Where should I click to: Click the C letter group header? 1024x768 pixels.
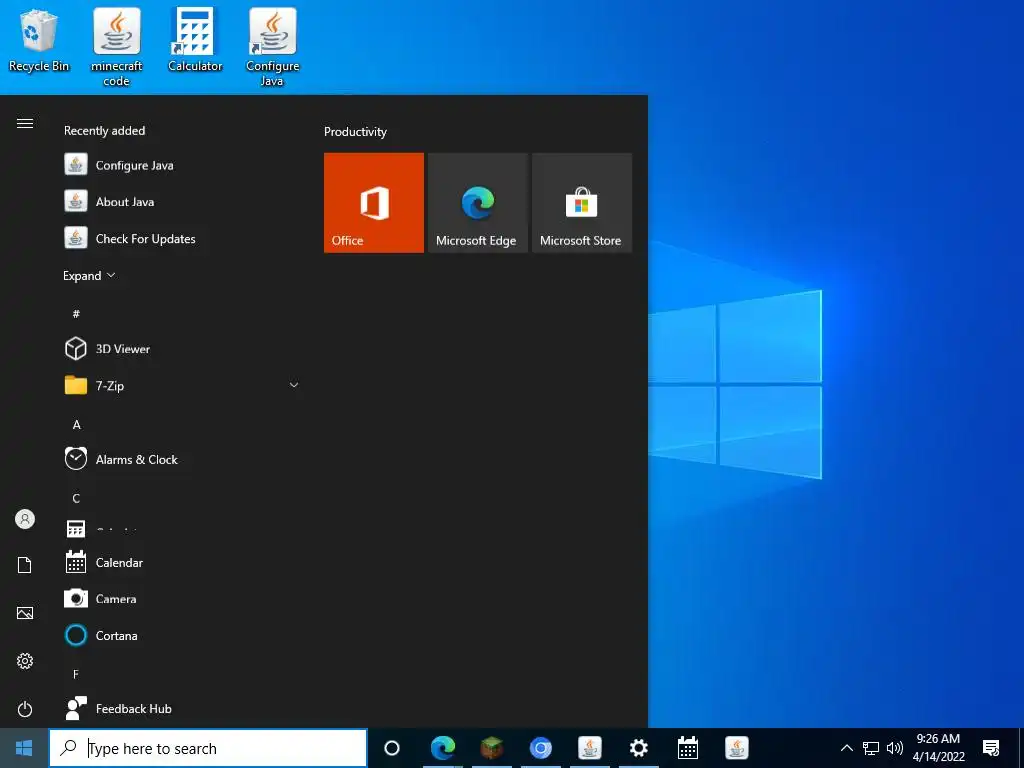click(76, 498)
